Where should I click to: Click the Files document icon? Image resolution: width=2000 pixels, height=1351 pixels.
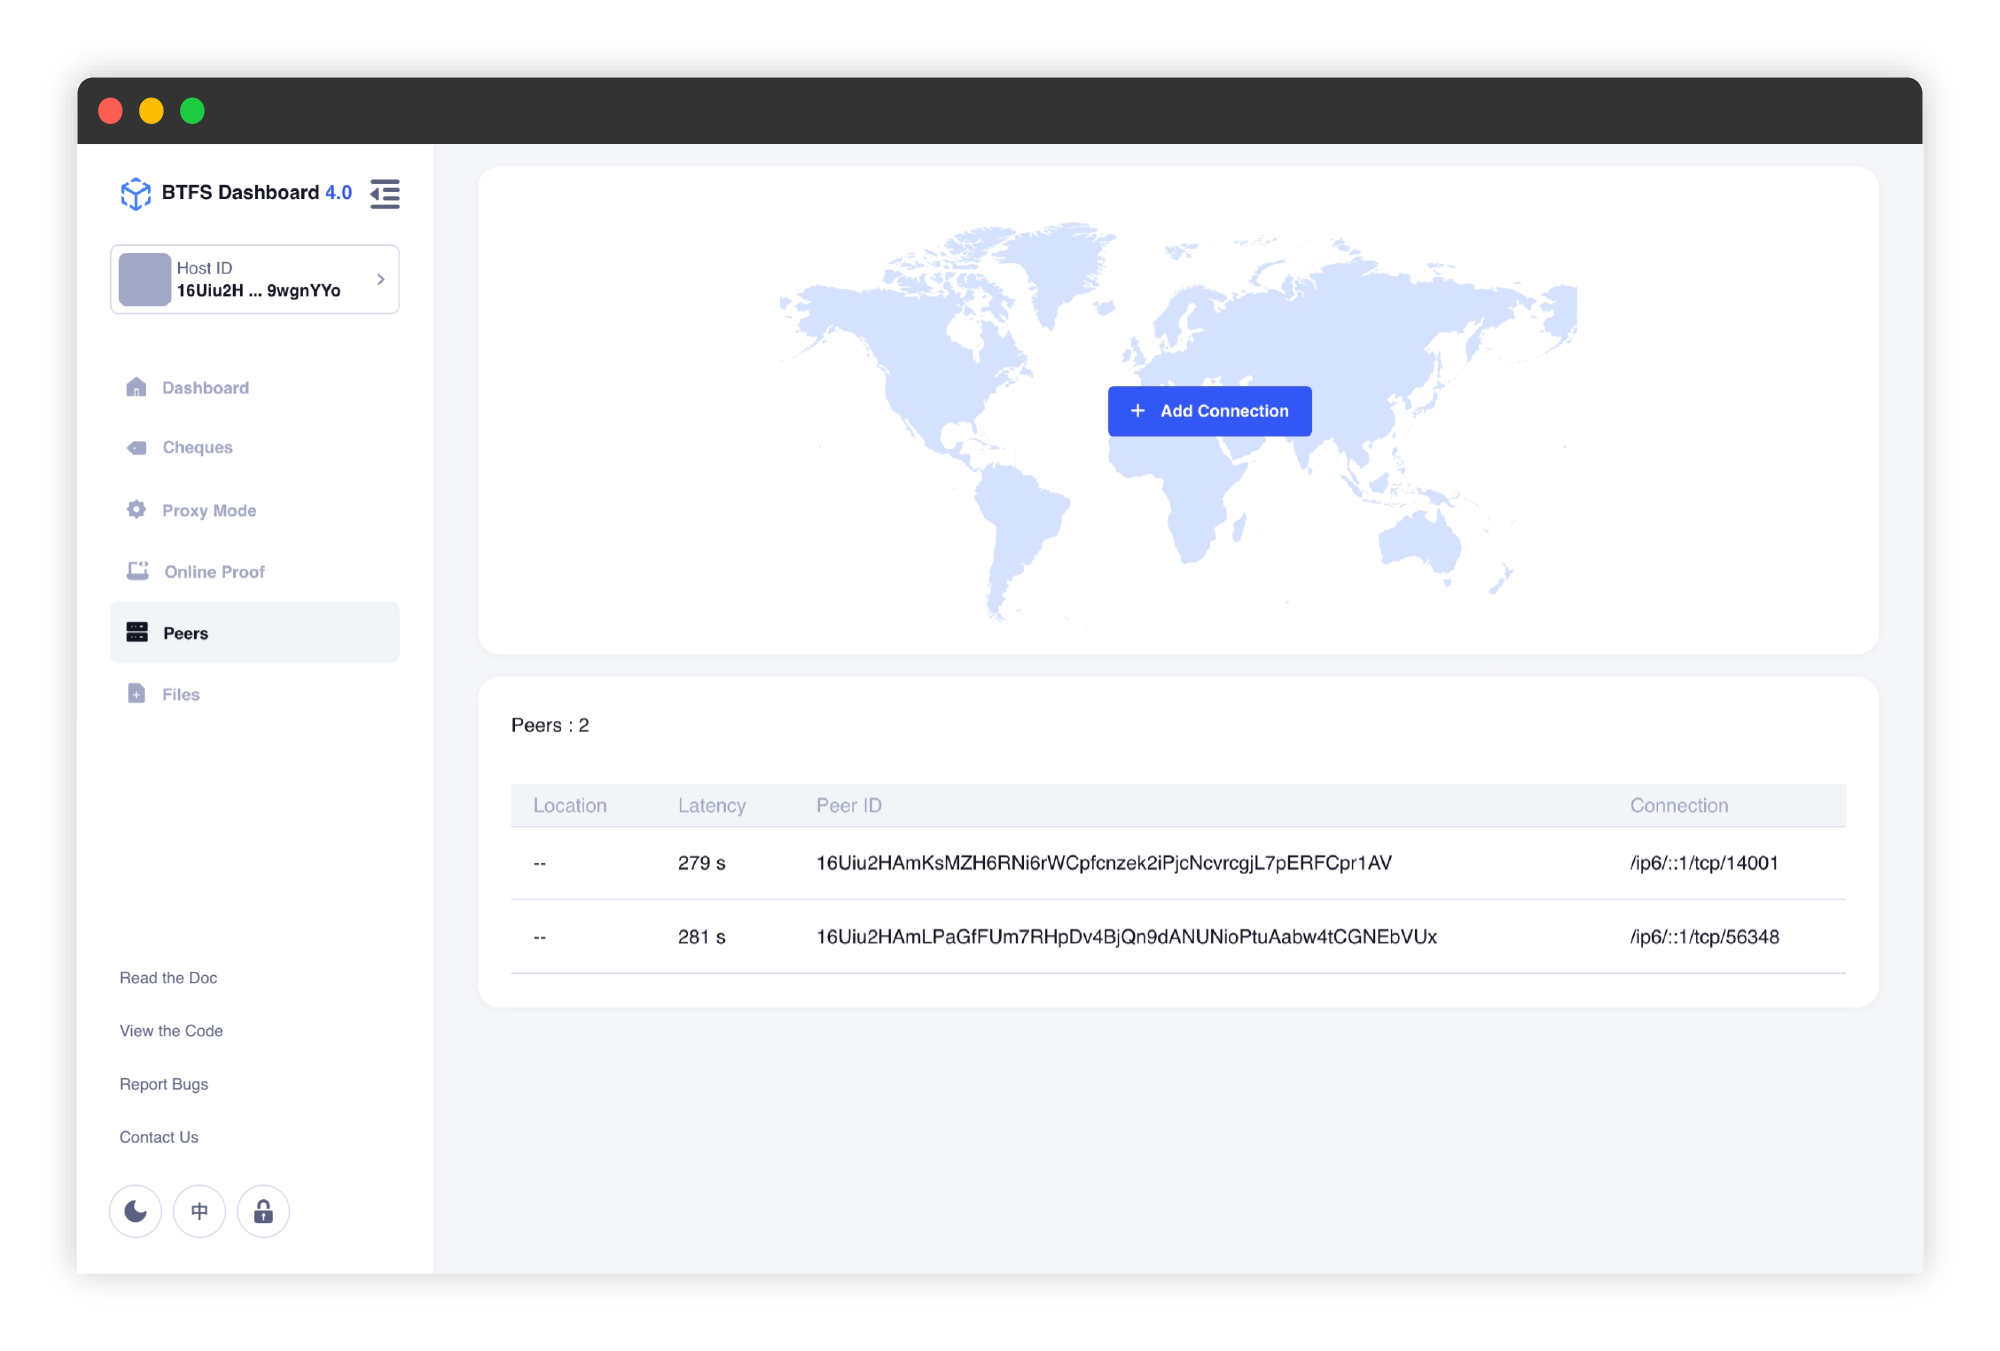tap(137, 694)
